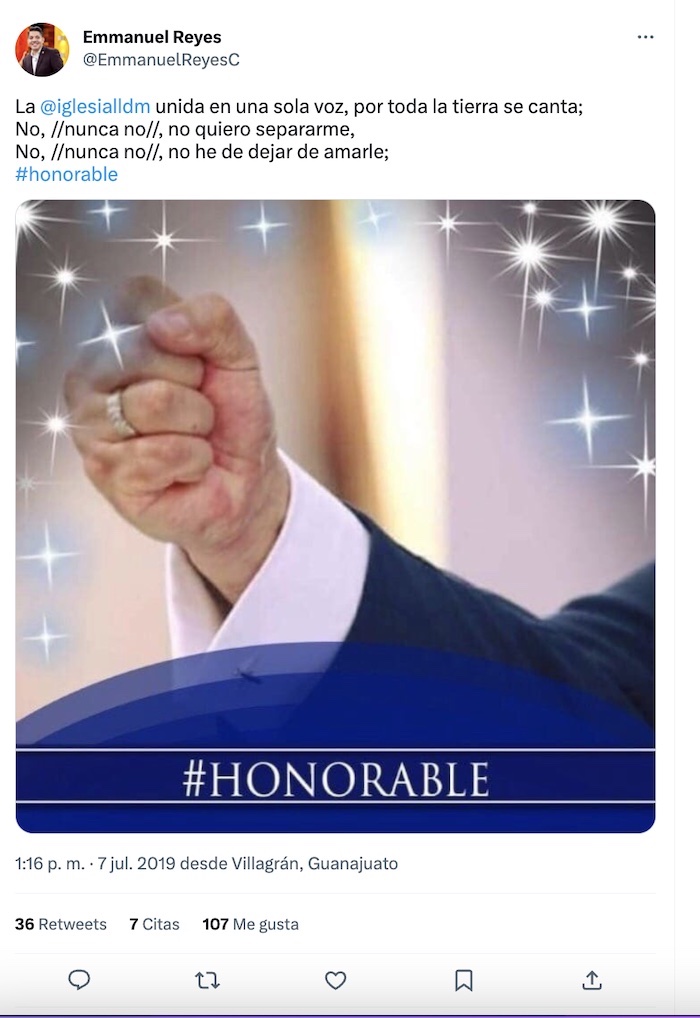Click the #HONORABLE banner in the image
Screen dimensions: 700x1018
click(x=336, y=779)
